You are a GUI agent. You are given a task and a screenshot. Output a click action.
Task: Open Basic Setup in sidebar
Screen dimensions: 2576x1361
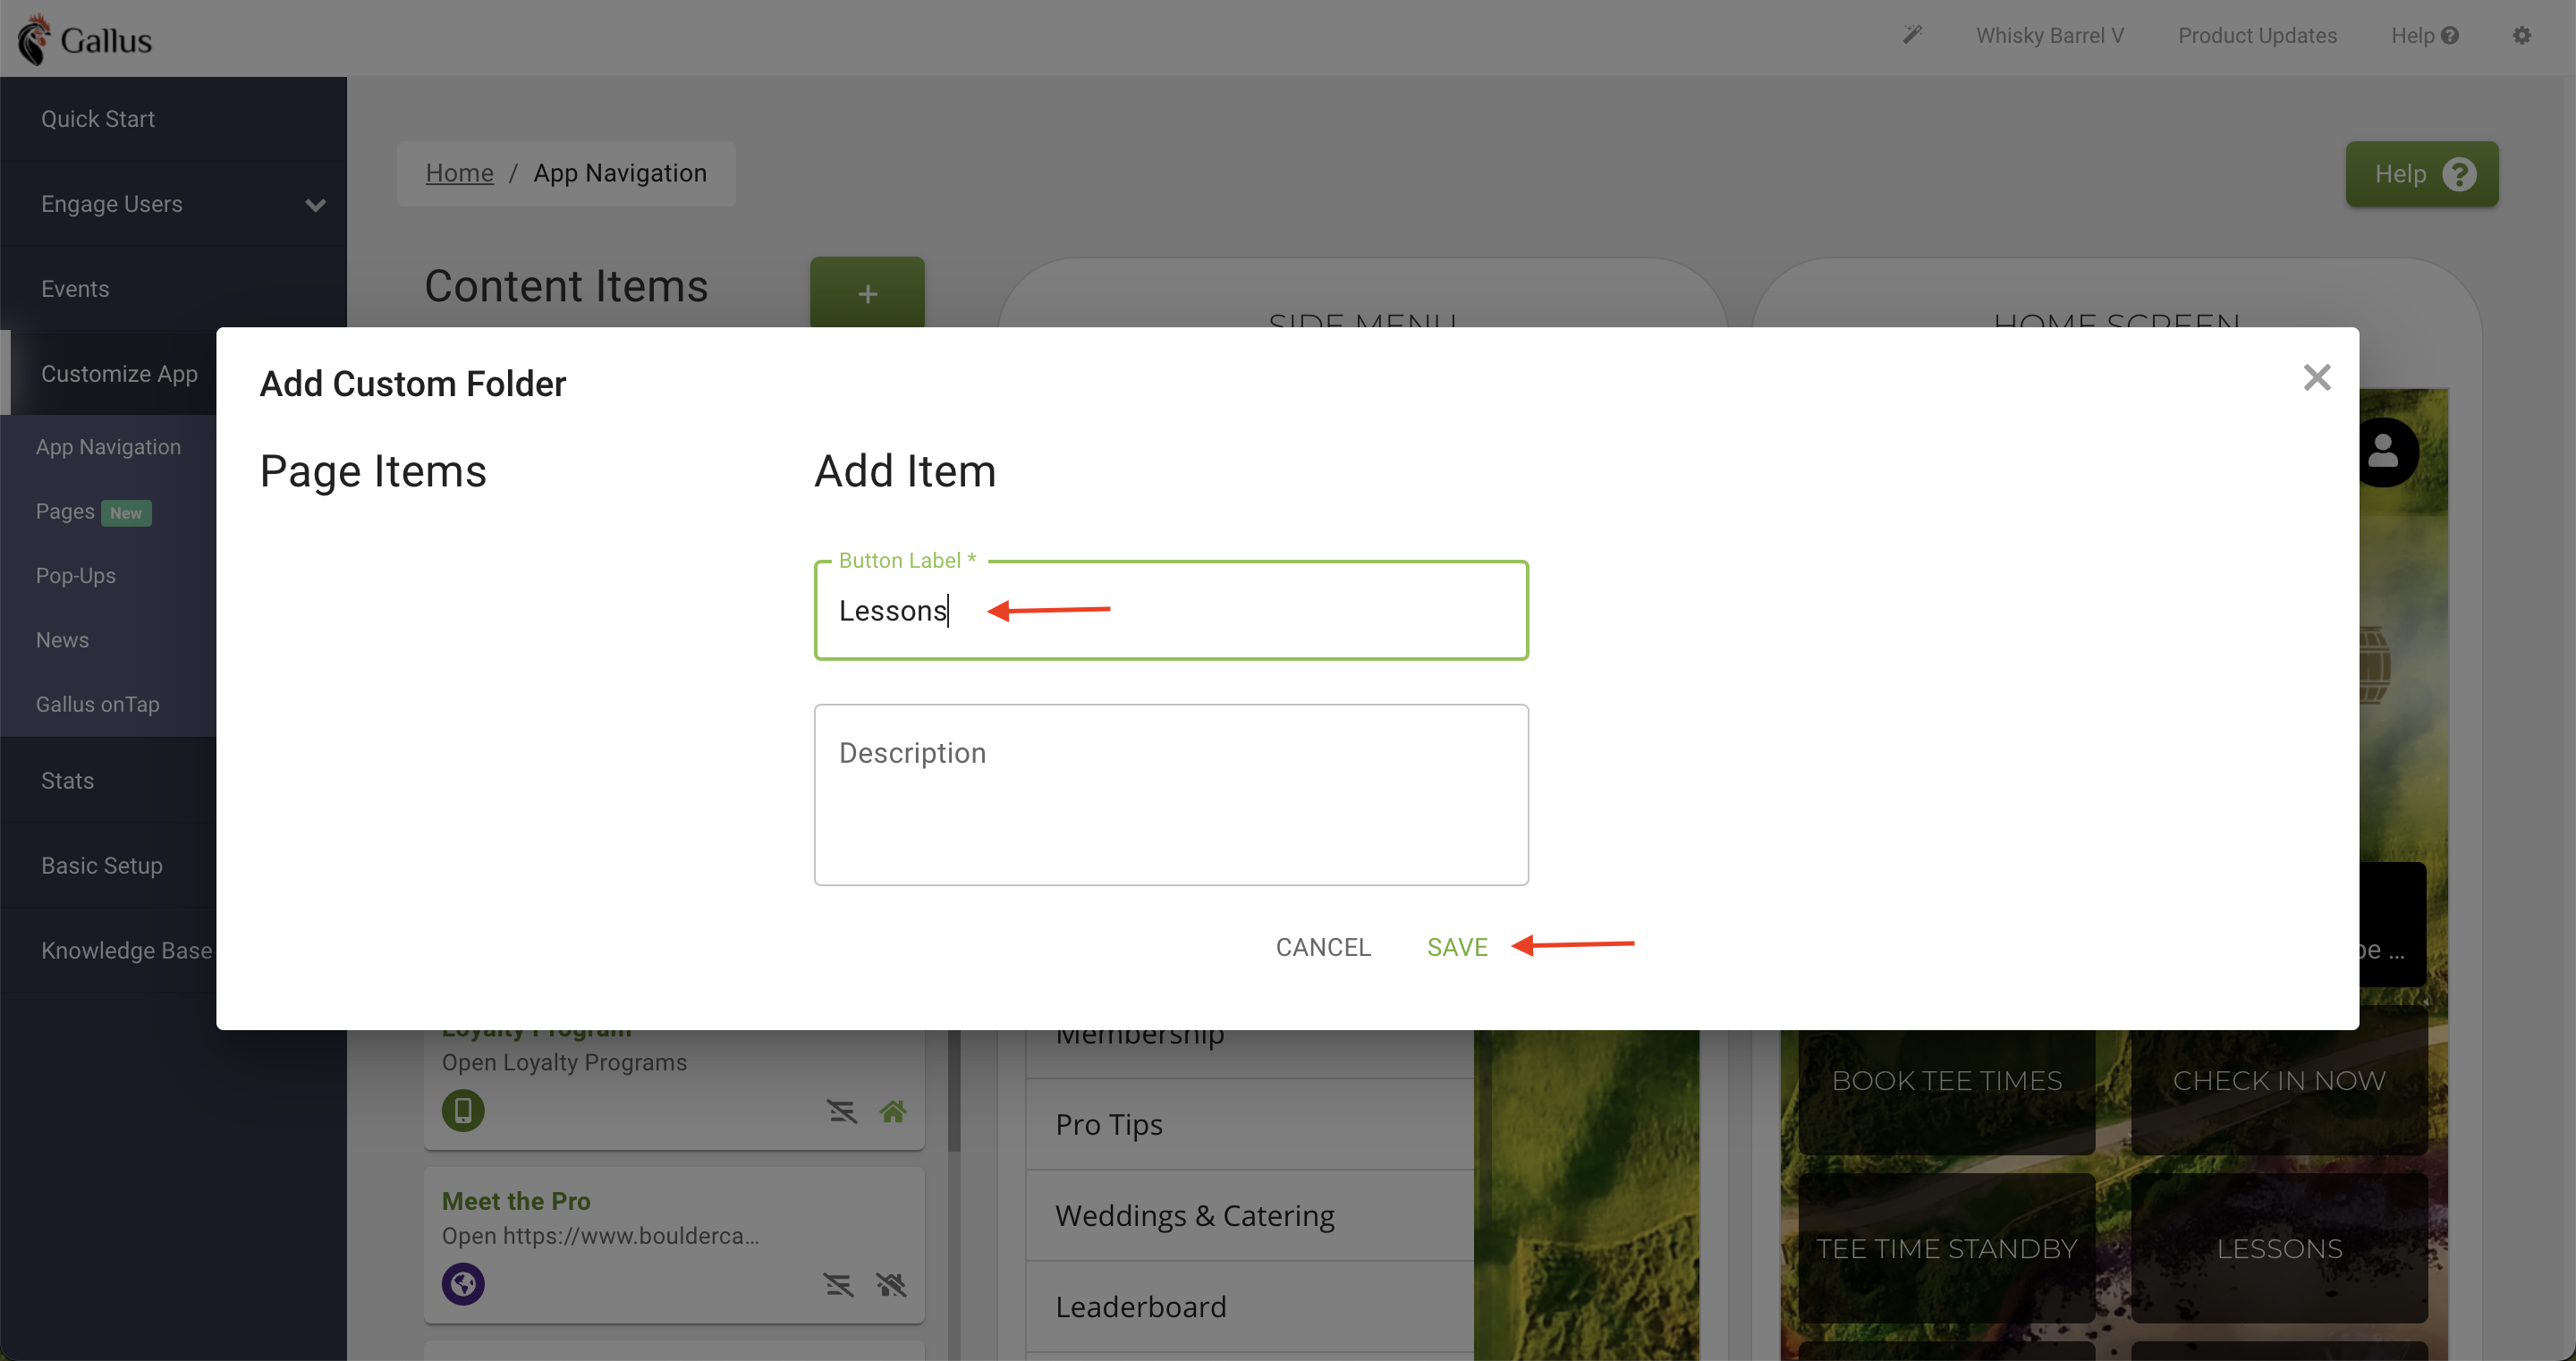[x=101, y=866]
